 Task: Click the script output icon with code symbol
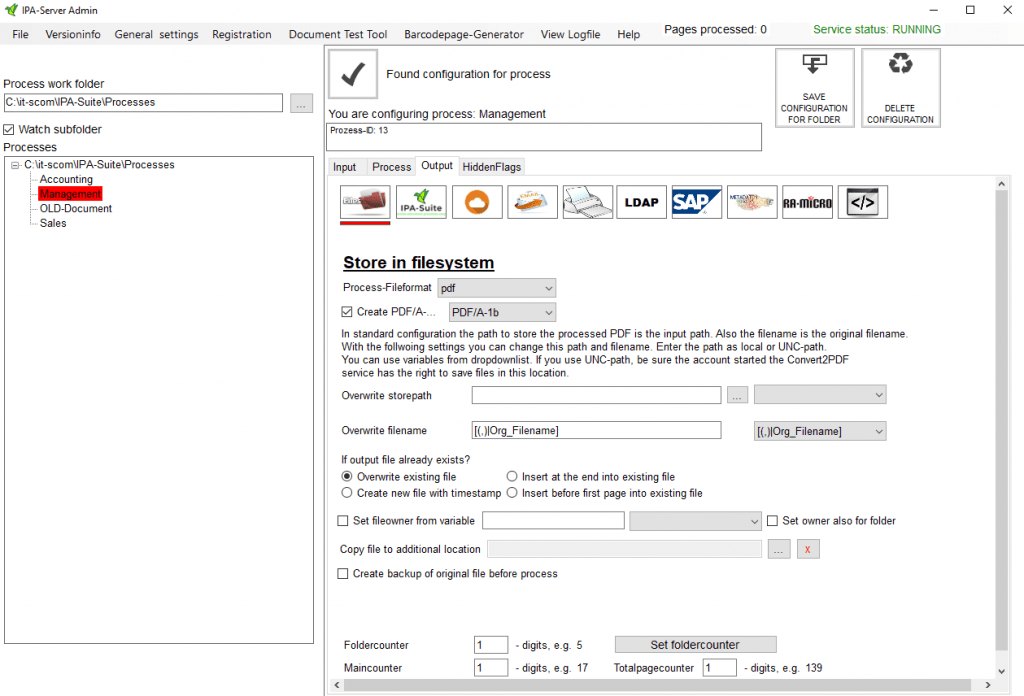coord(862,201)
